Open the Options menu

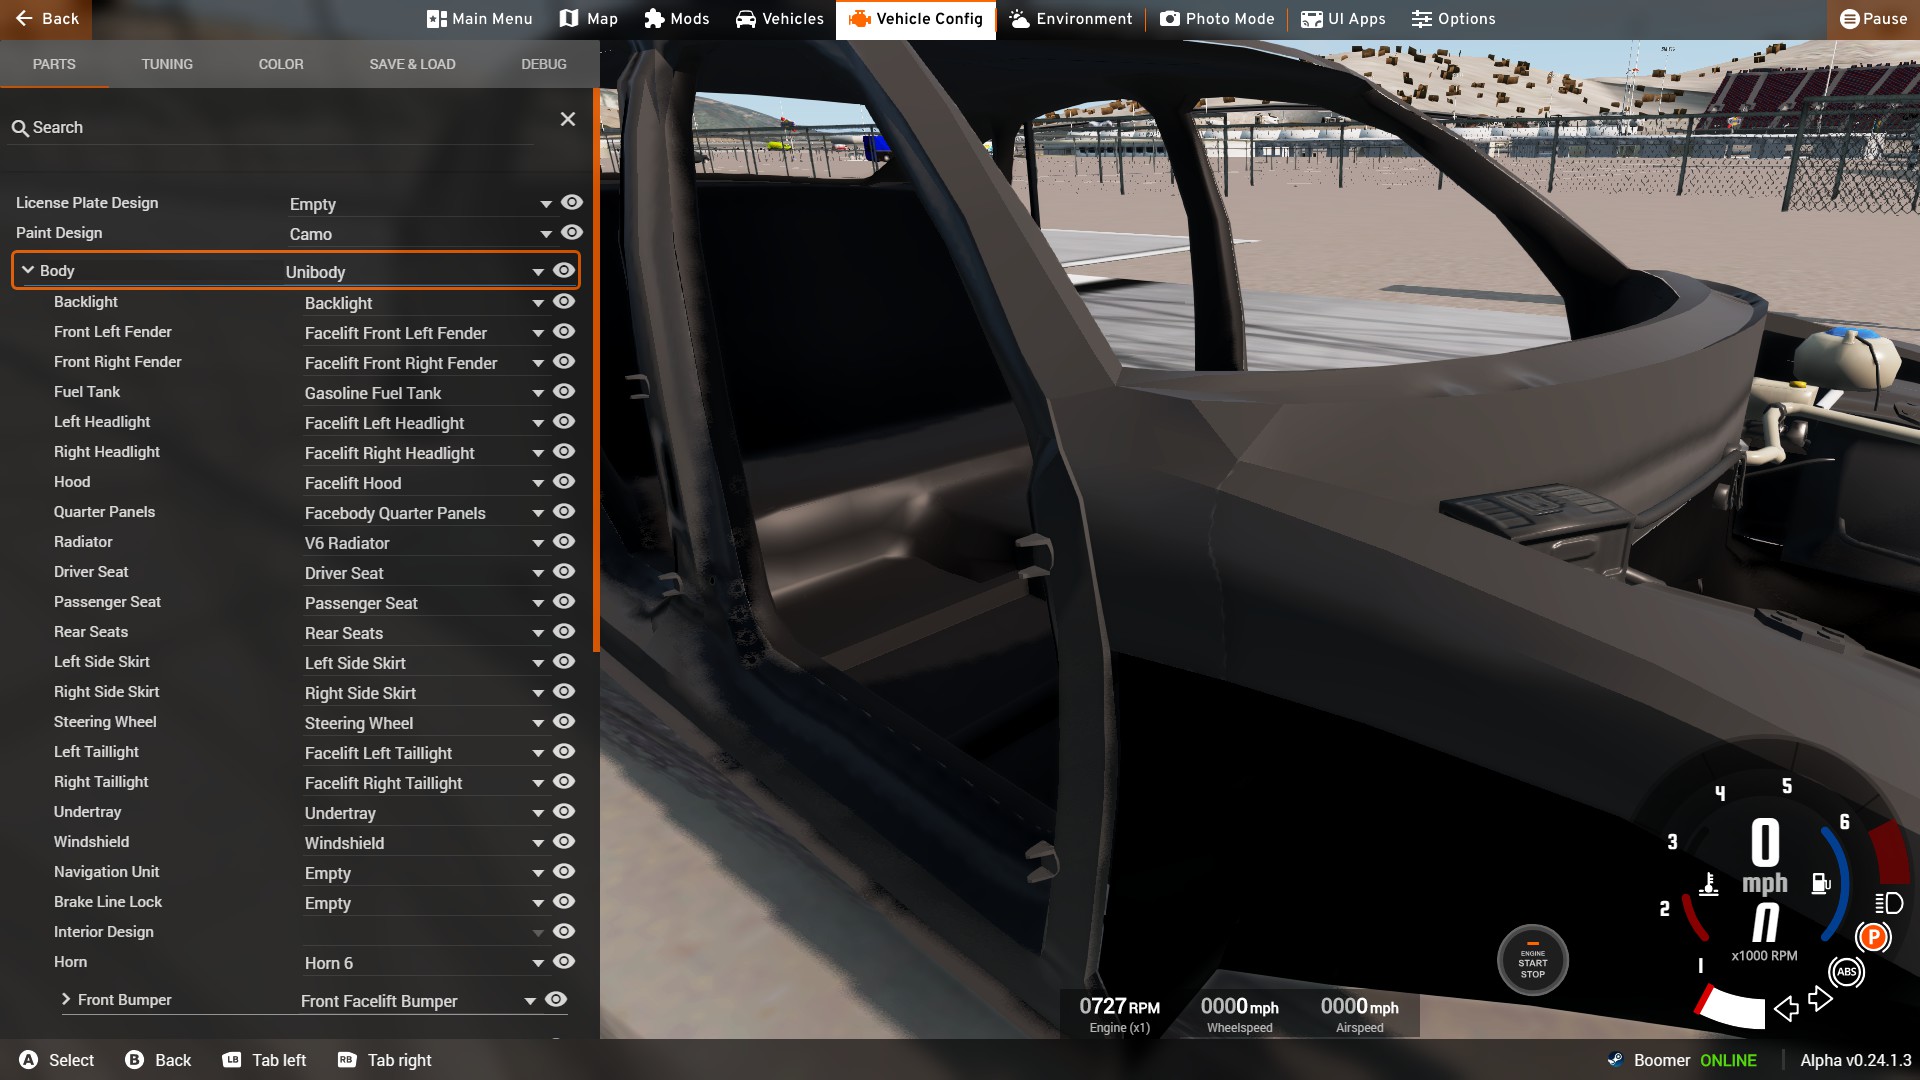coord(1453,19)
